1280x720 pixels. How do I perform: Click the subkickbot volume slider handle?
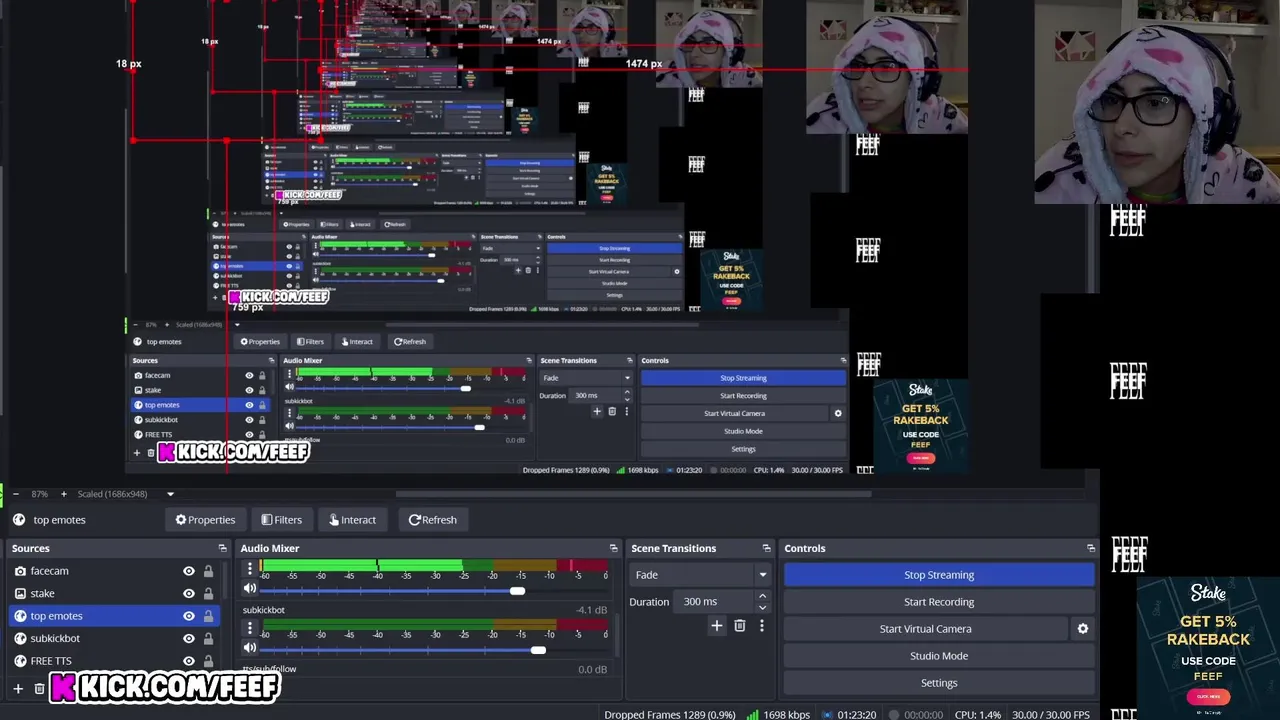pyautogui.click(x=538, y=651)
